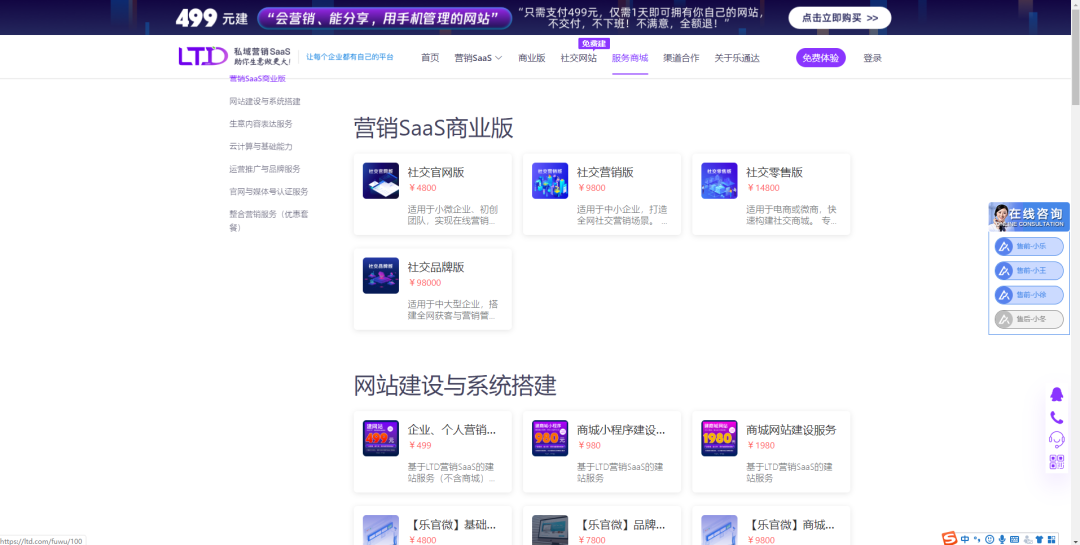Screen dimensions: 1080x545
Task: Select 官网与媒体号认证服务 in the left sidebar
Action: (269, 192)
